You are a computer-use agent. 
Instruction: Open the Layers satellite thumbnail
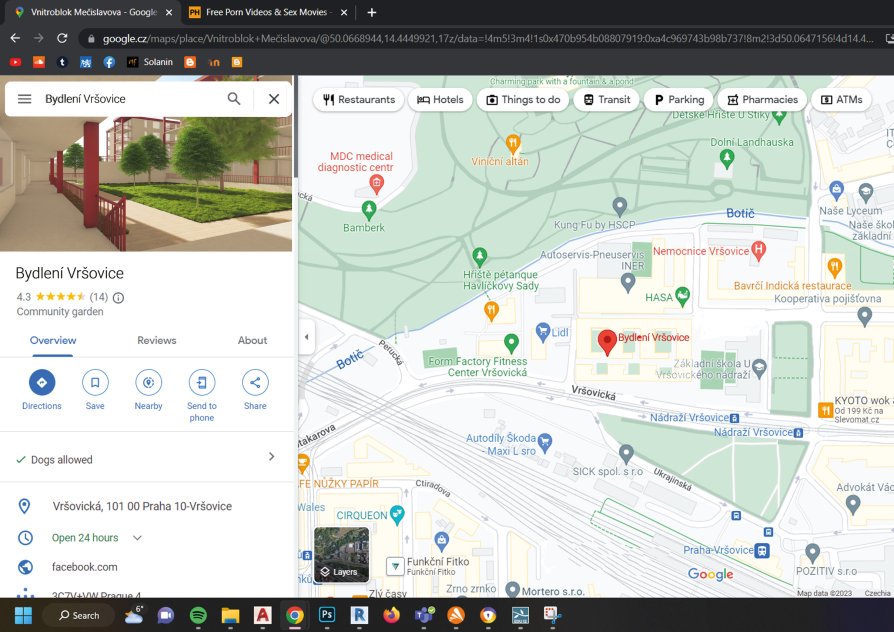pyautogui.click(x=342, y=554)
